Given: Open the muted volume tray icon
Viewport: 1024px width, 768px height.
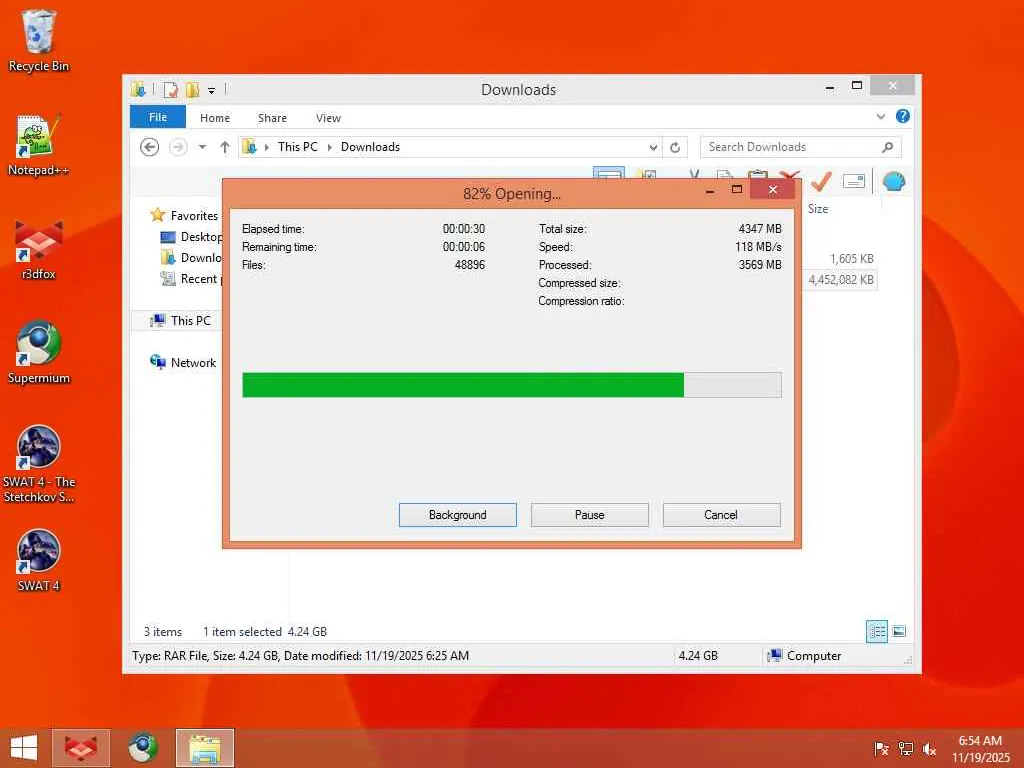Looking at the screenshot, I should [929, 749].
